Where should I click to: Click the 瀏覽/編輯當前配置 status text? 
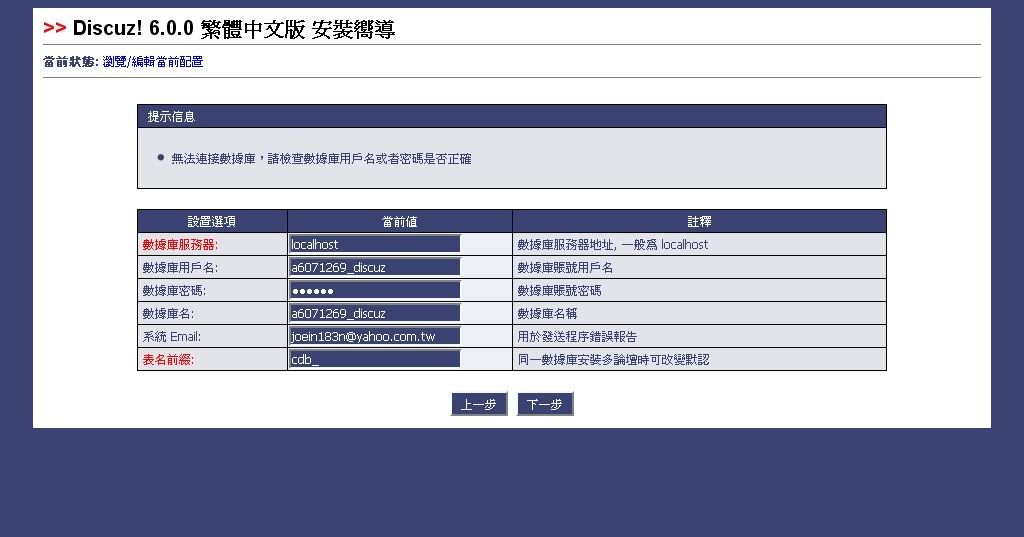click(153, 62)
